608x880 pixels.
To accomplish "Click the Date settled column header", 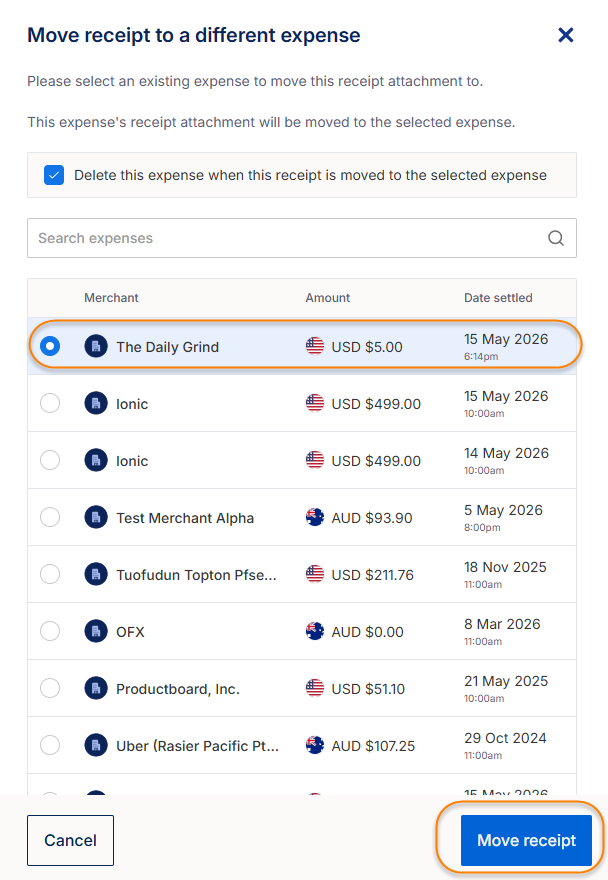I will [x=498, y=297].
